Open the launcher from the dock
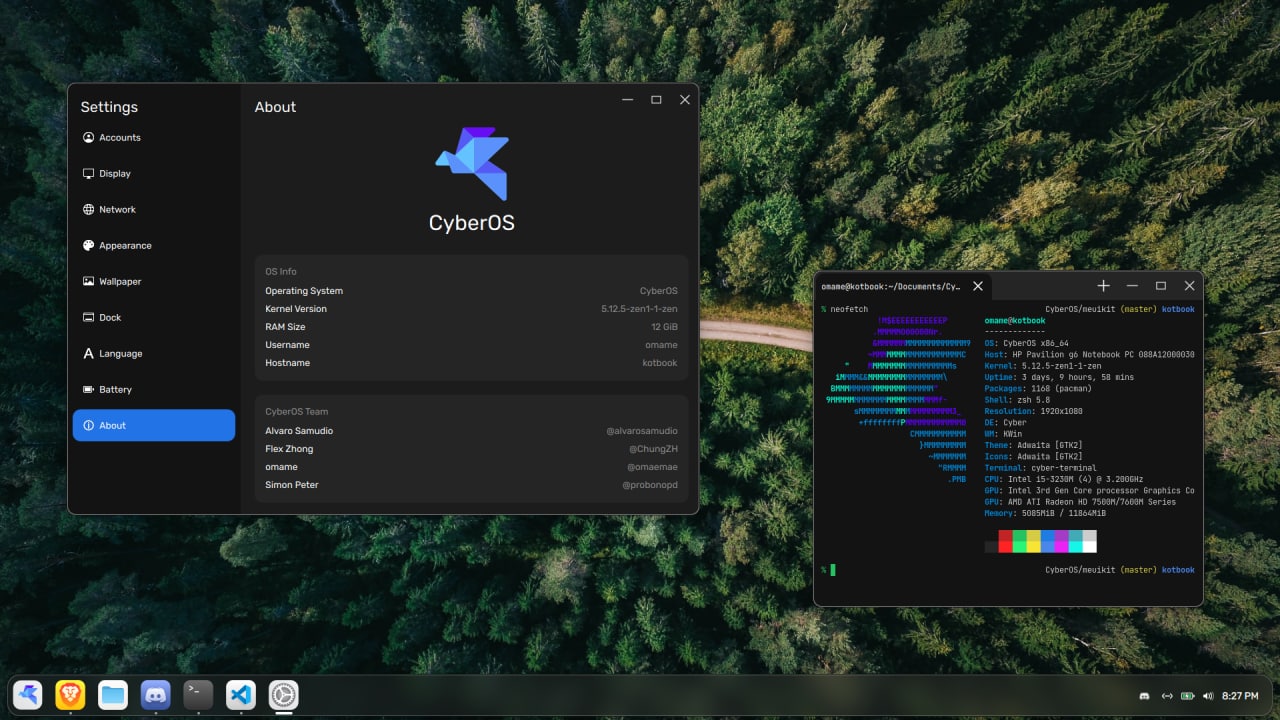 coord(28,694)
